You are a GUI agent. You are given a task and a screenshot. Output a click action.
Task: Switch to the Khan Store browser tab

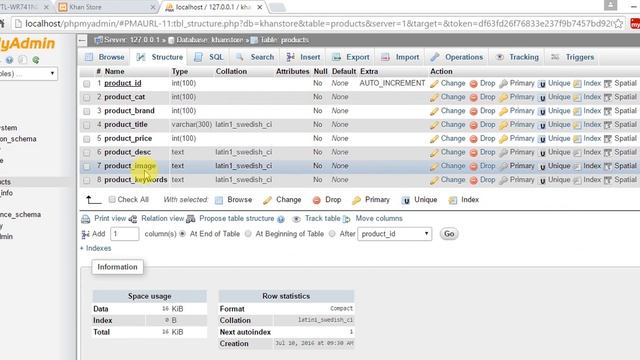(x=106, y=7)
